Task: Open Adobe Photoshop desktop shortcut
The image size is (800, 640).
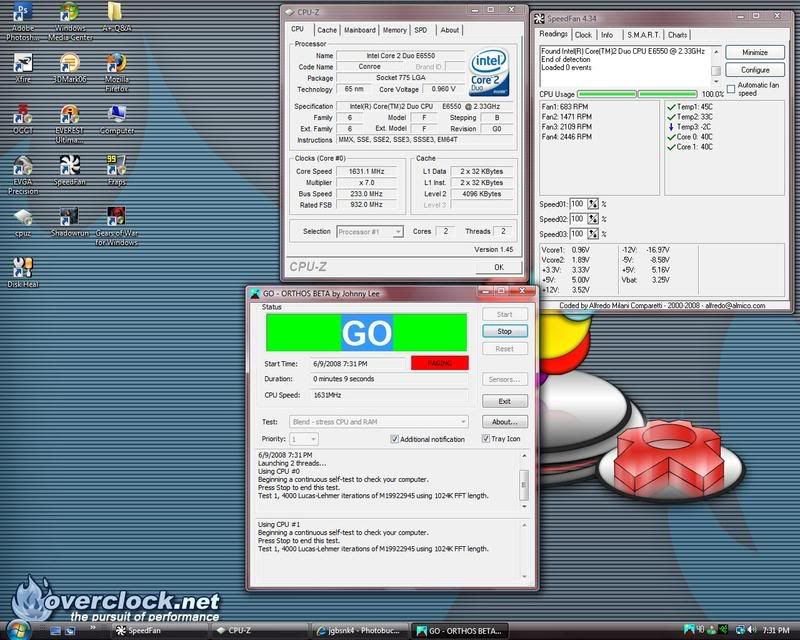Action: click(x=23, y=20)
